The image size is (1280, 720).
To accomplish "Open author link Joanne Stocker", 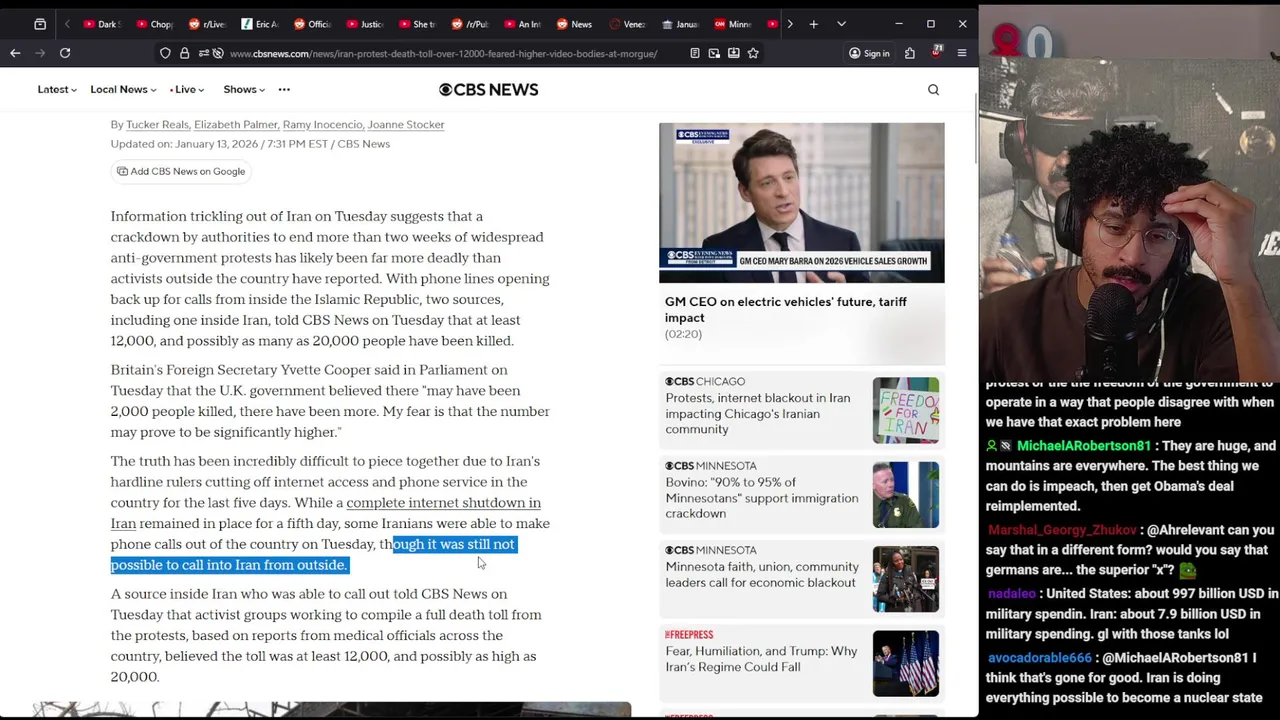I will coord(406,125).
